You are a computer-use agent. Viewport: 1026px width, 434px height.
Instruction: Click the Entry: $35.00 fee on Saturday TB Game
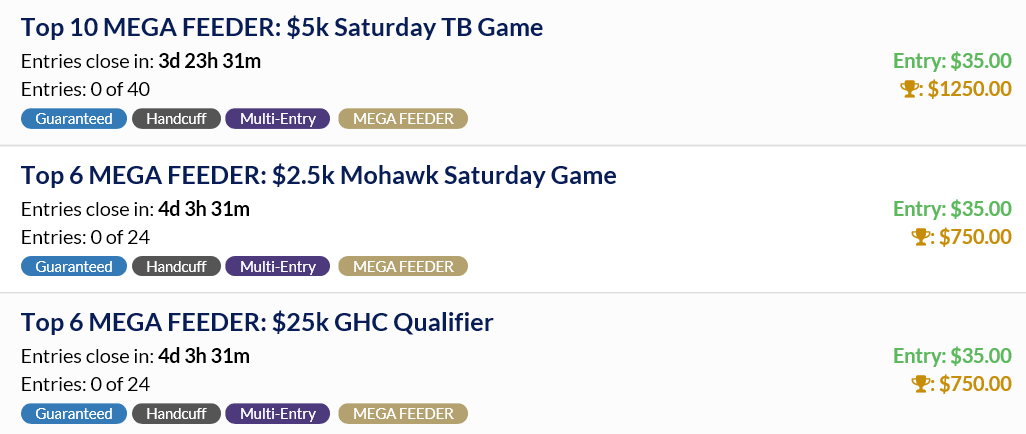click(x=952, y=61)
